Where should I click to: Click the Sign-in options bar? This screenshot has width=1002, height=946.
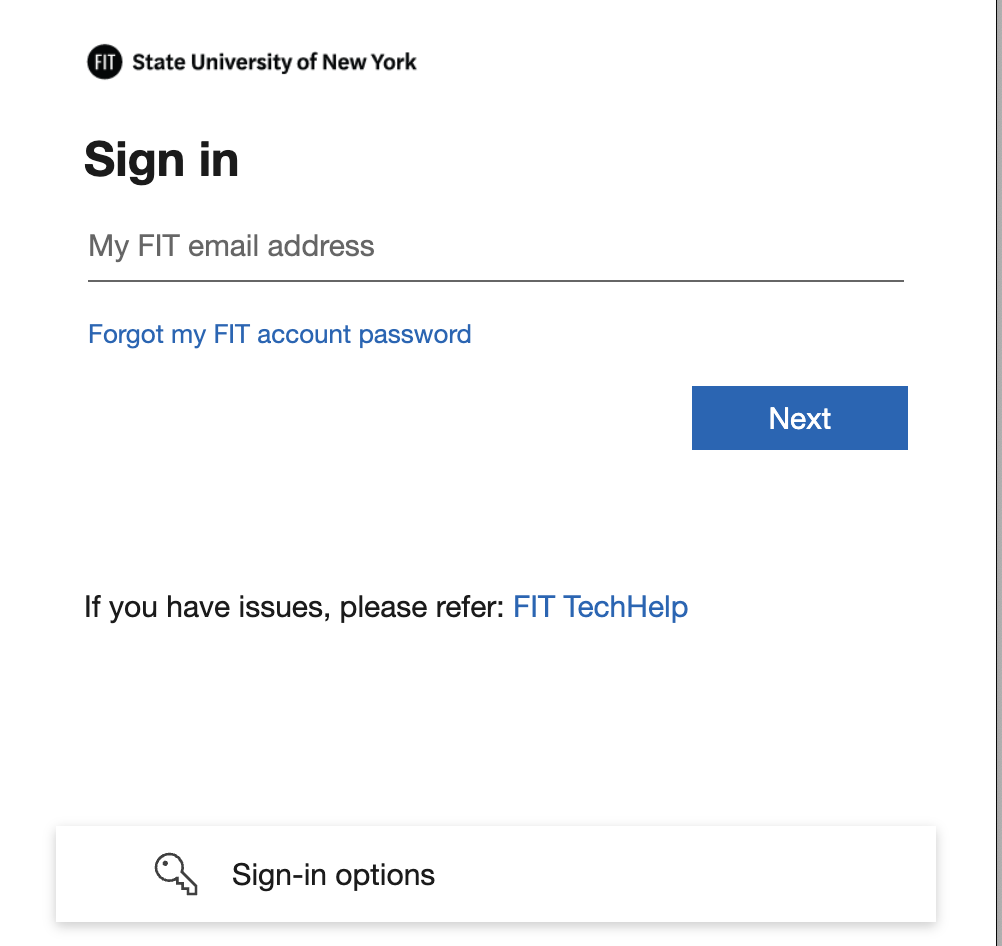point(496,873)
